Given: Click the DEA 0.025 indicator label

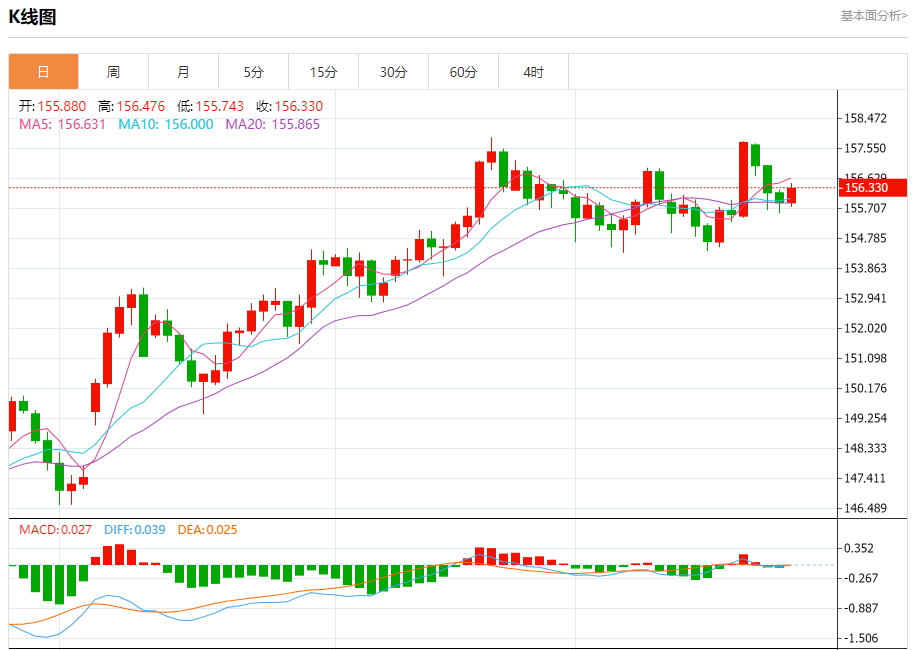Looking at the screenshot, I should [207, 530].
